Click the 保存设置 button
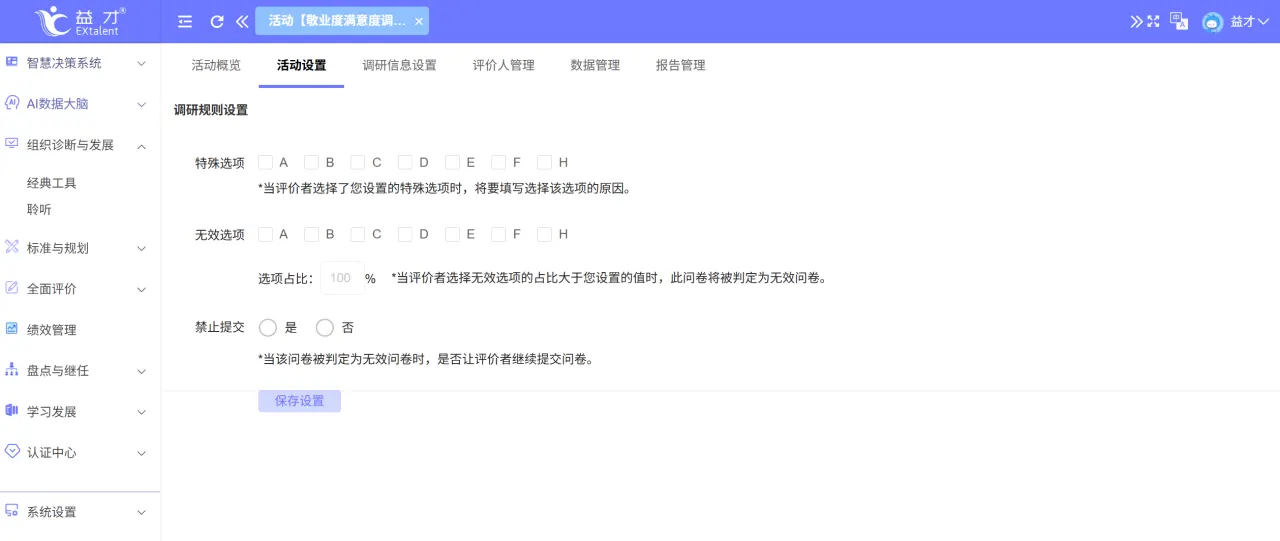1280x541 pixels. (x=299, y=401)
